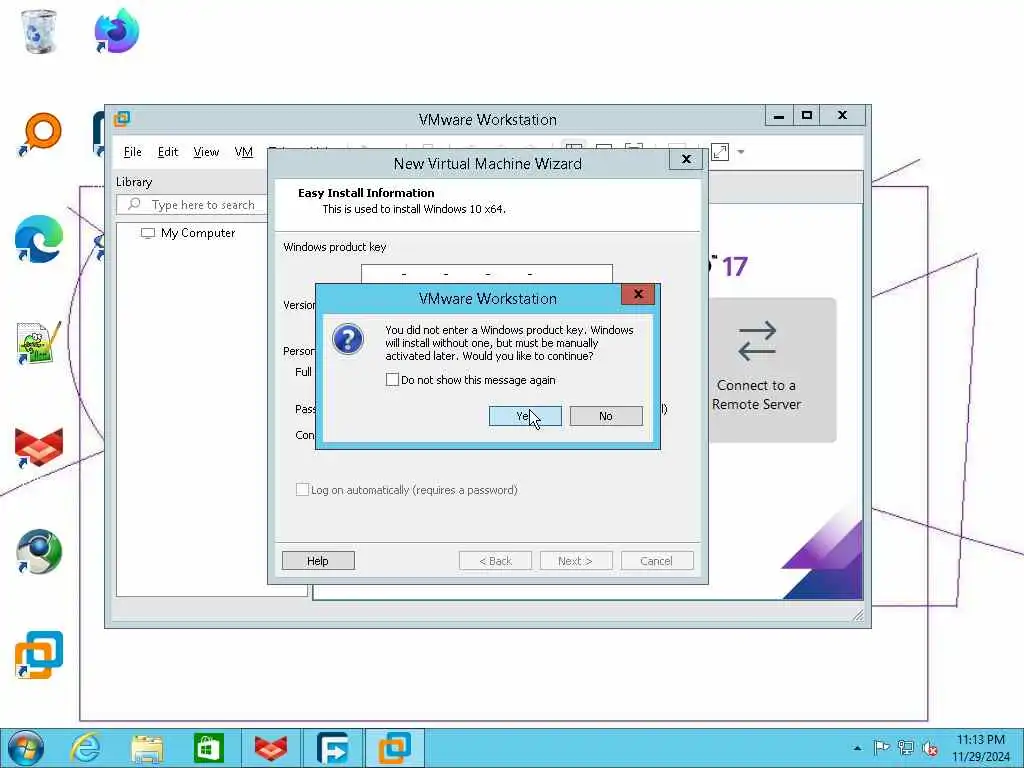Click Yes in the product key prompt

[525, 416]
